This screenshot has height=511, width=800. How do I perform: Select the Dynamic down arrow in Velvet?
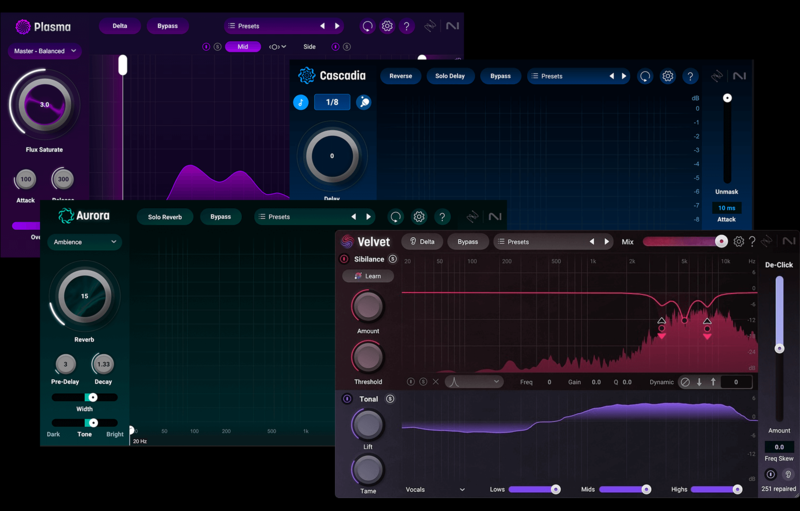click(x=699, y=382)
